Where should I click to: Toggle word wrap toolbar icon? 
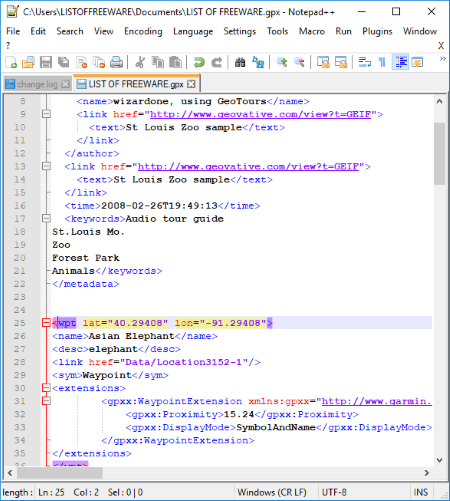364,62
